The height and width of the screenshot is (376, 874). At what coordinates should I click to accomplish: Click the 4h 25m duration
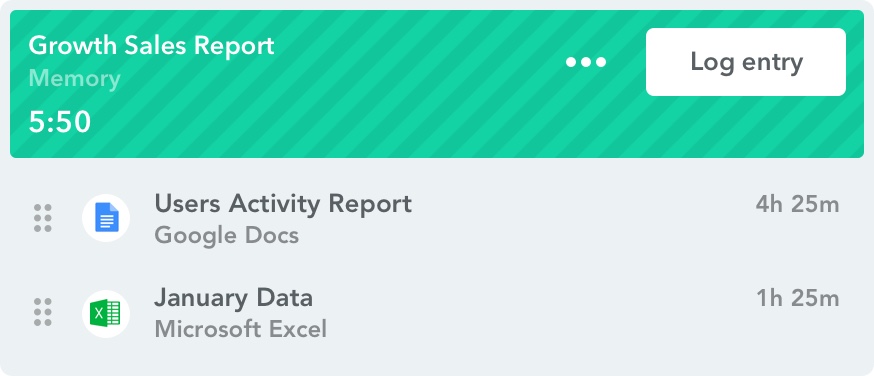point(797,204)
